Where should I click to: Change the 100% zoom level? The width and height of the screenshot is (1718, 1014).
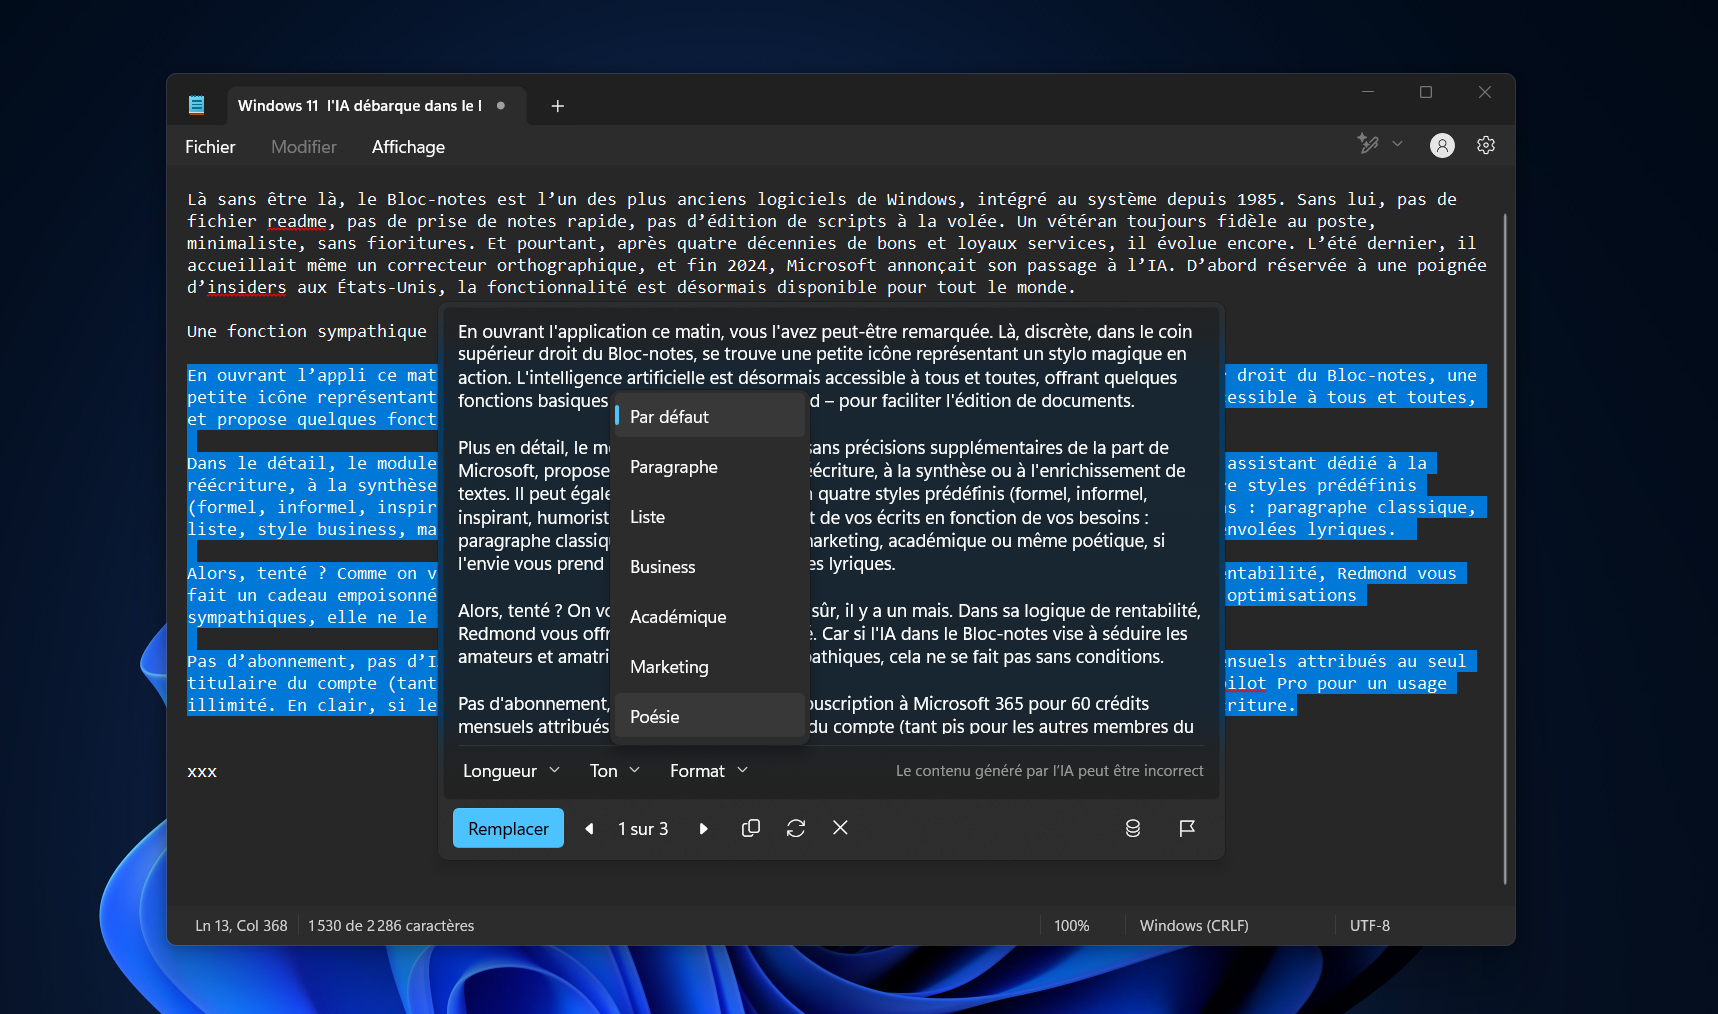[x=1071, y=925]
